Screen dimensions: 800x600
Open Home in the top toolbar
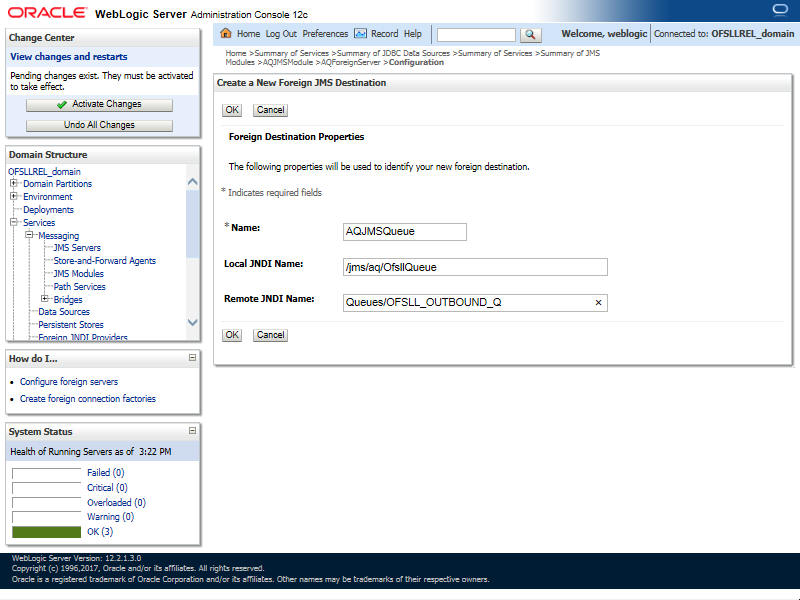coord(248,34)
